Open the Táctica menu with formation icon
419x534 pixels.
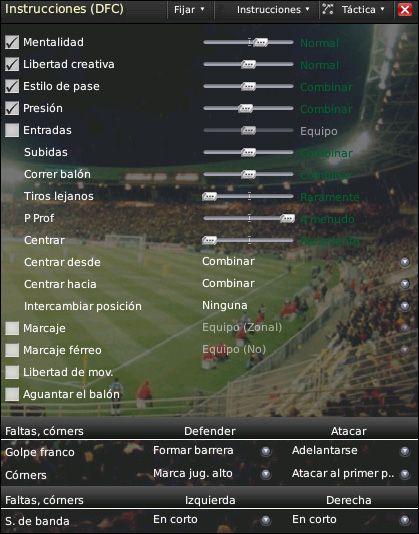353,10
